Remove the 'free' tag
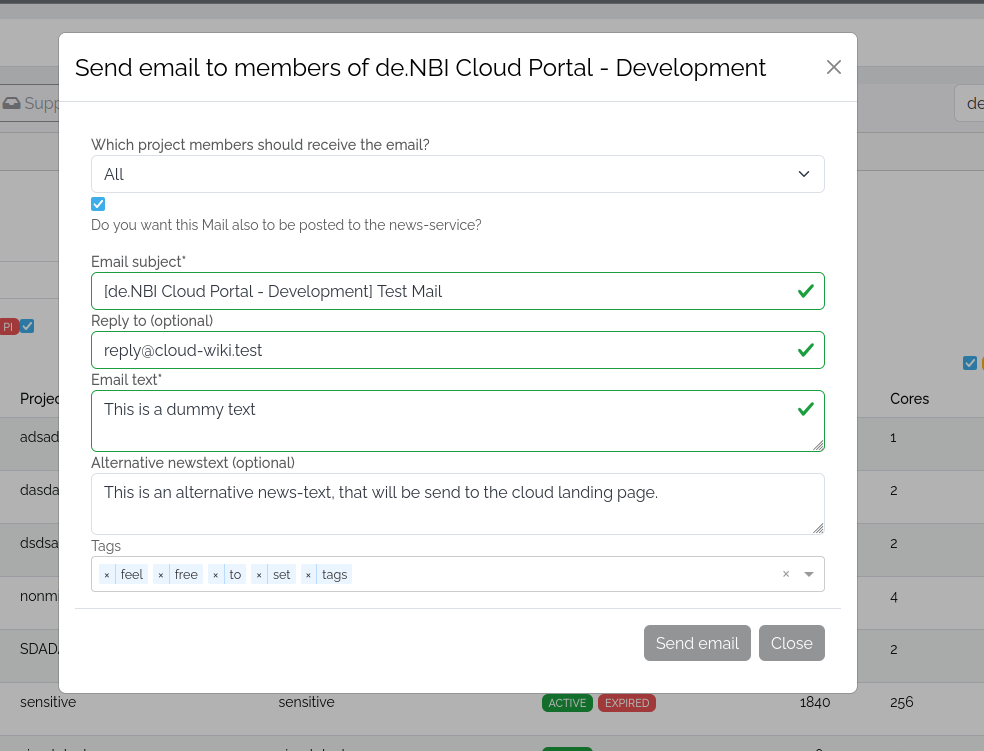 (x=161, y=575)
